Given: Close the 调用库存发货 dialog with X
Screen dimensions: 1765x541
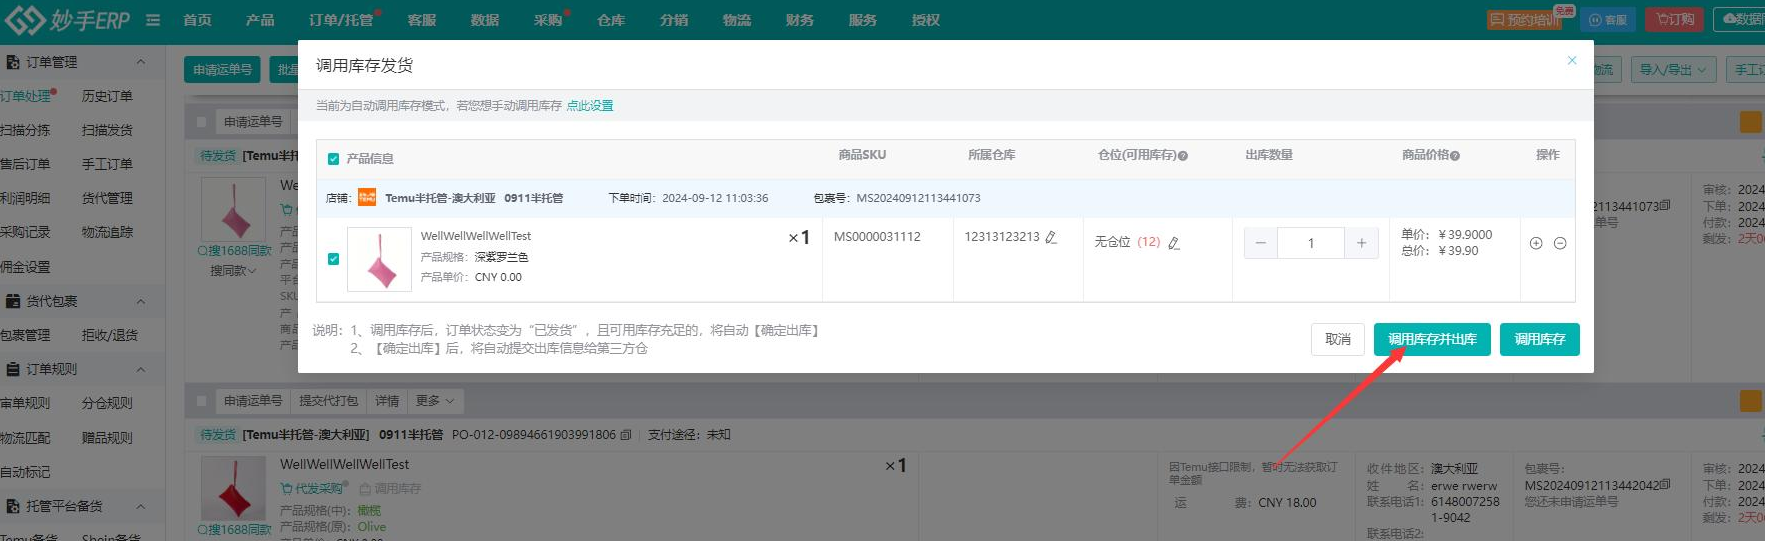Looking at the screenshot, I should pyautogui.click(x=1572, y=61).
